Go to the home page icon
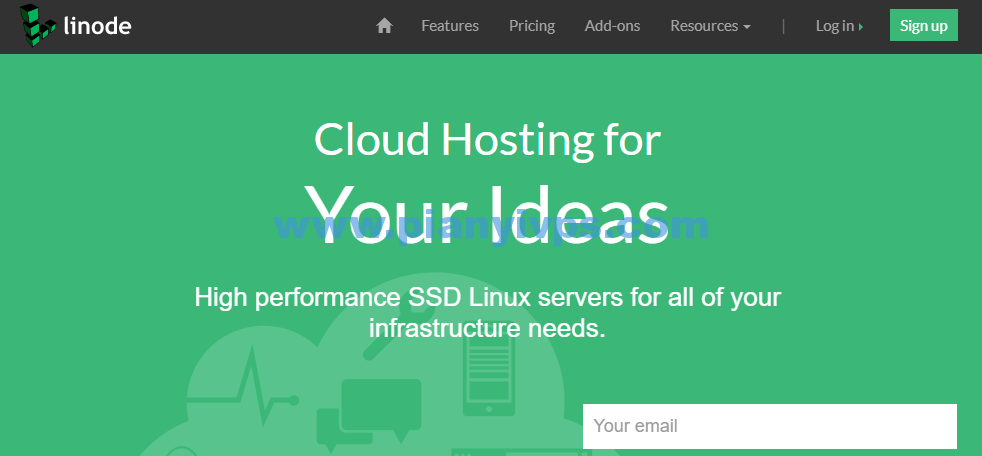 384,26
